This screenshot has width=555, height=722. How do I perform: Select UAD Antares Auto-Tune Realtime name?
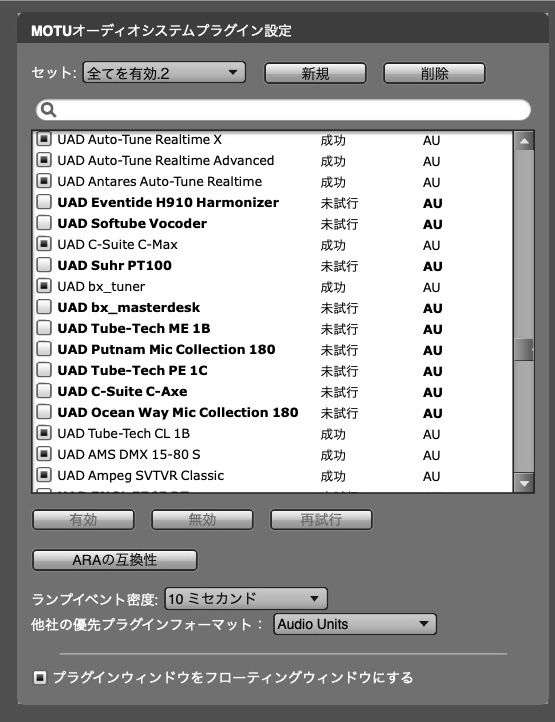(x=159, y=181)
